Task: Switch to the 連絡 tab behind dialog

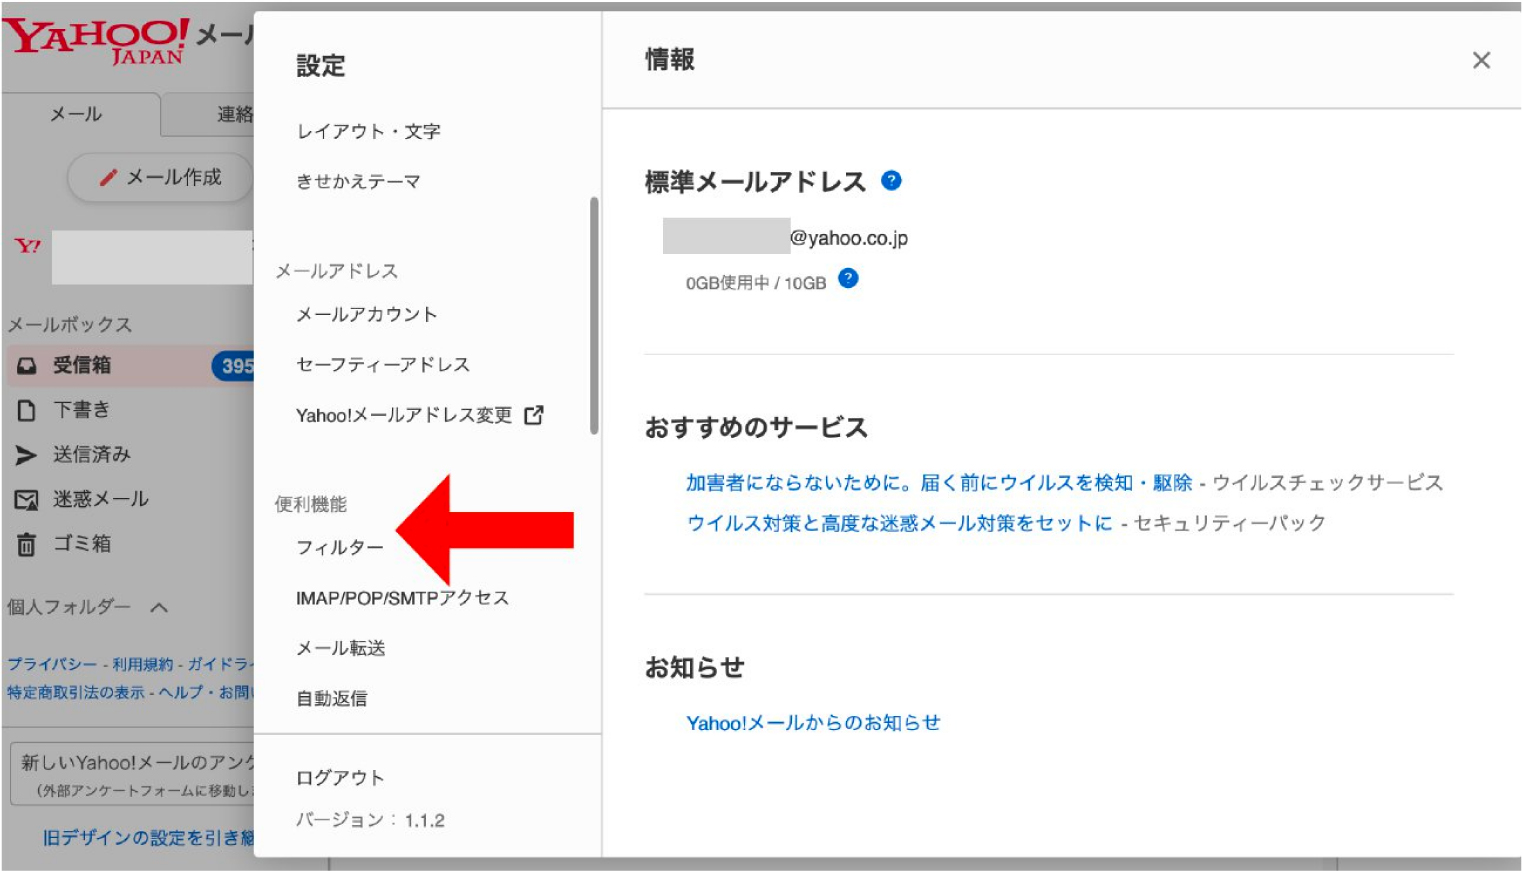Action: point(208,114)
